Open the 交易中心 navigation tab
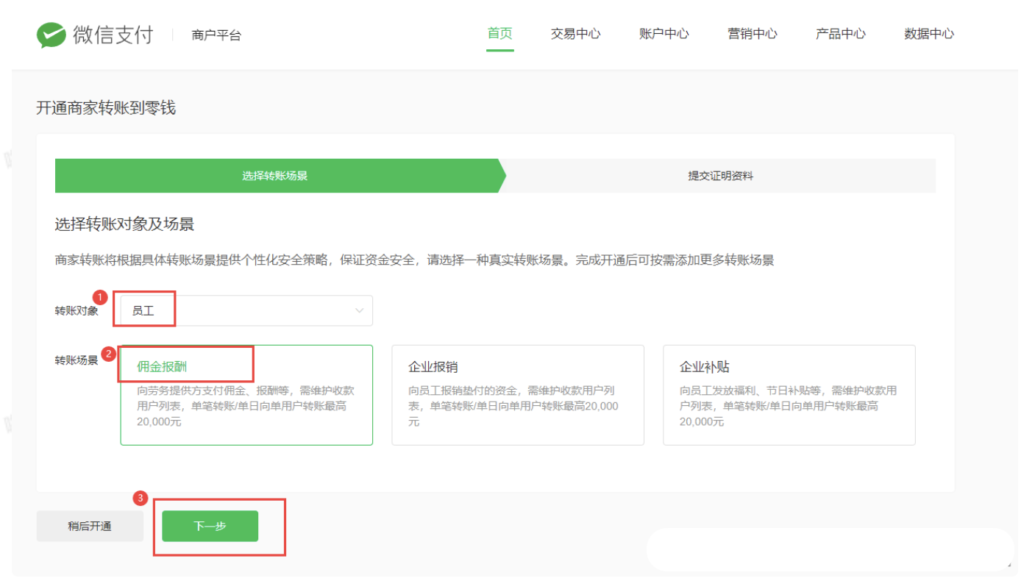 pyautogui.click(x=575, y=34)
